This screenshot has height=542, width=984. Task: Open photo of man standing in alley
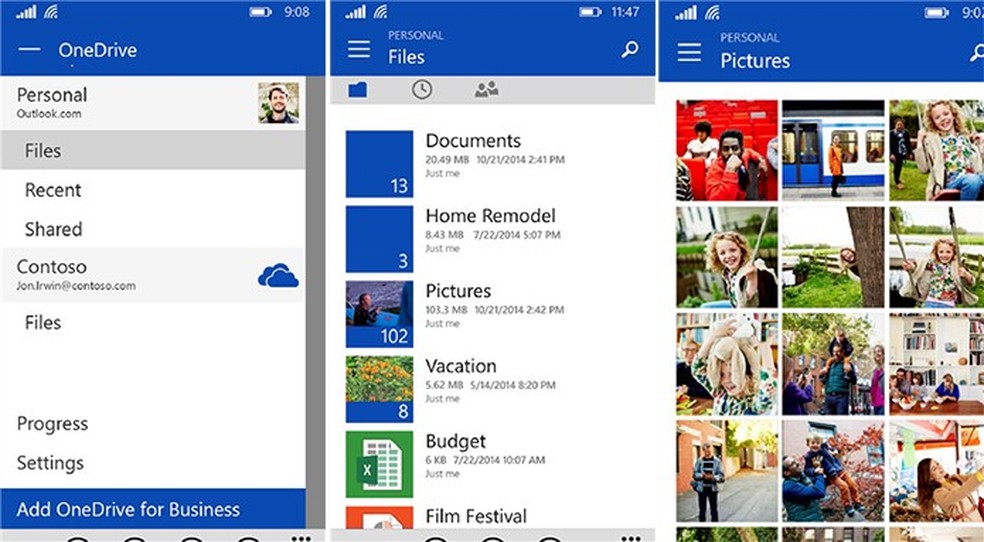point(727,471)
